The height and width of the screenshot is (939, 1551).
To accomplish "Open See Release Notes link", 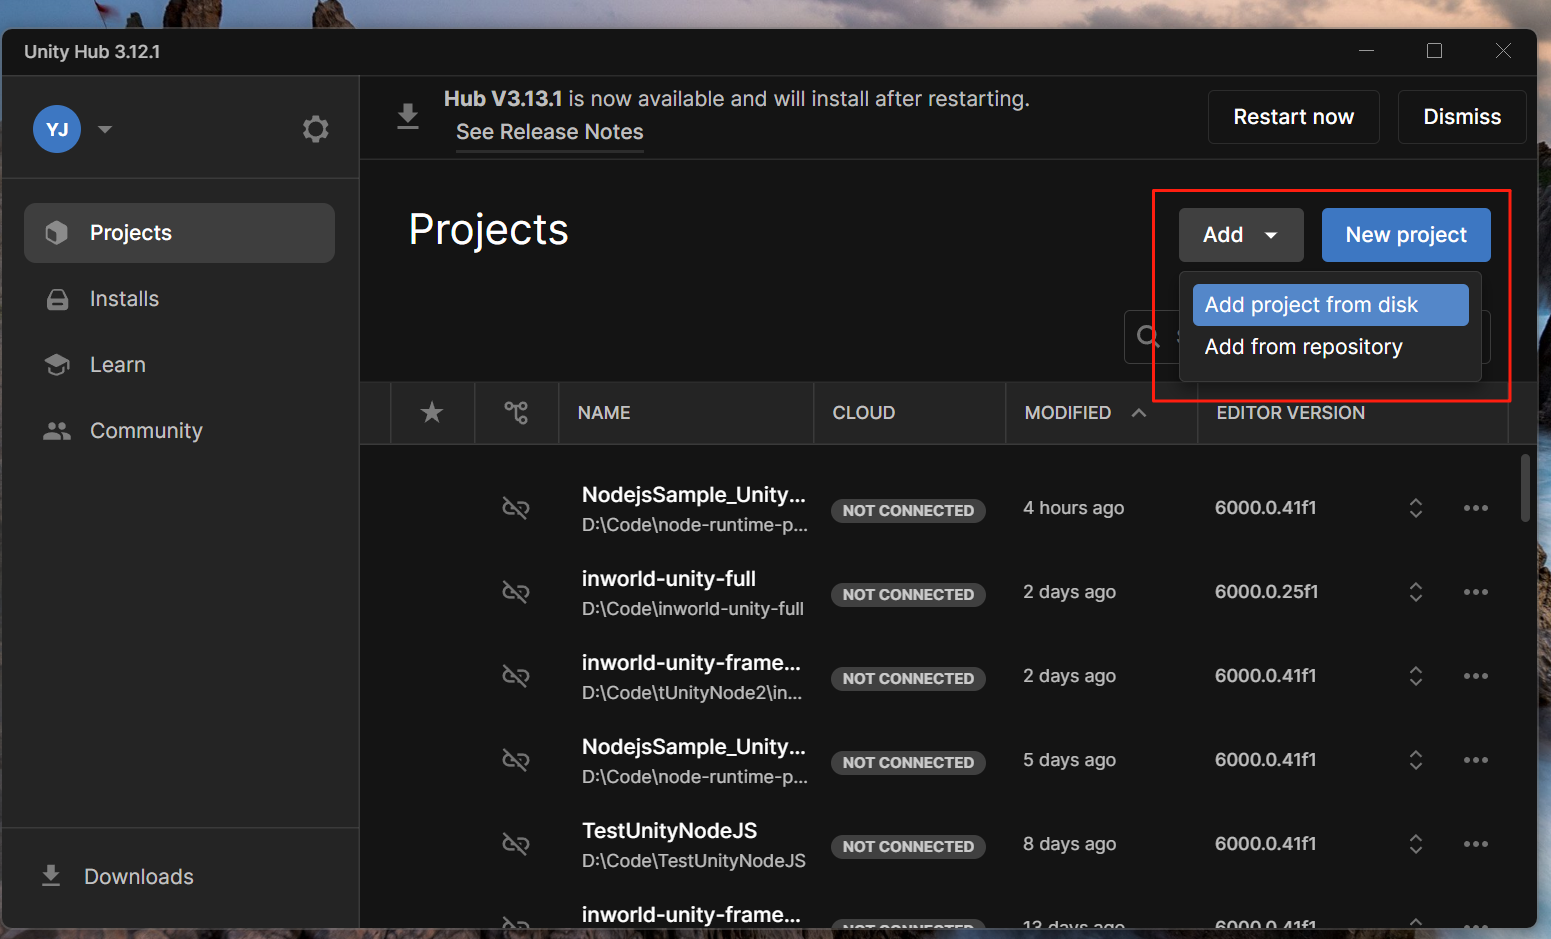I will (548, 131).
